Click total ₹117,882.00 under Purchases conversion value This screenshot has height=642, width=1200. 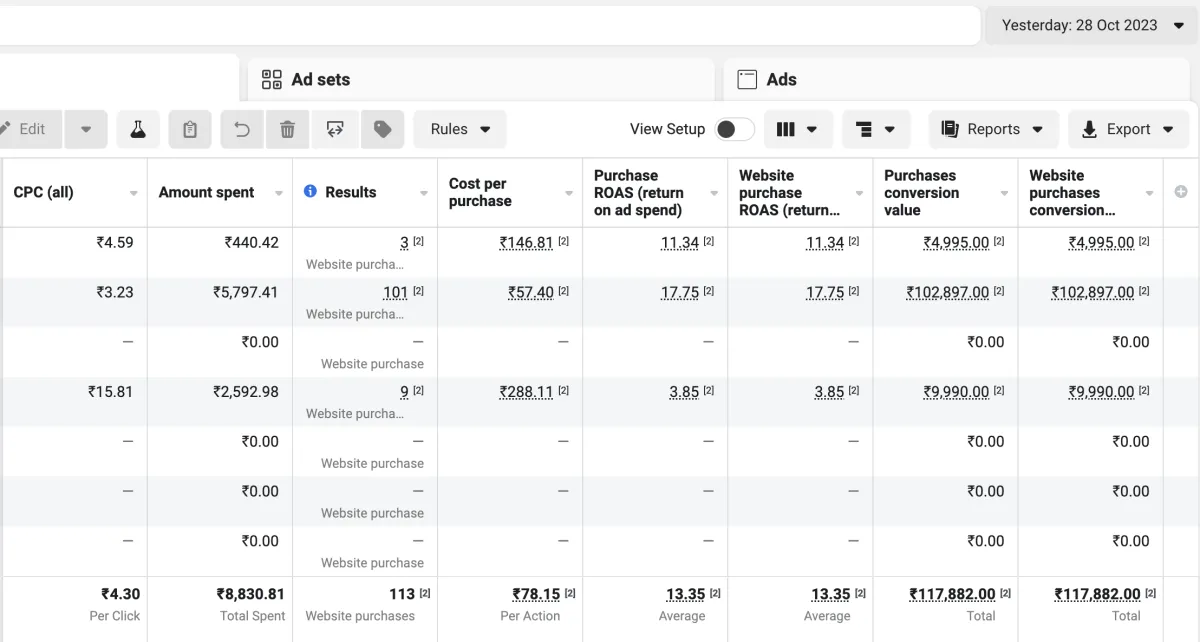952,594
